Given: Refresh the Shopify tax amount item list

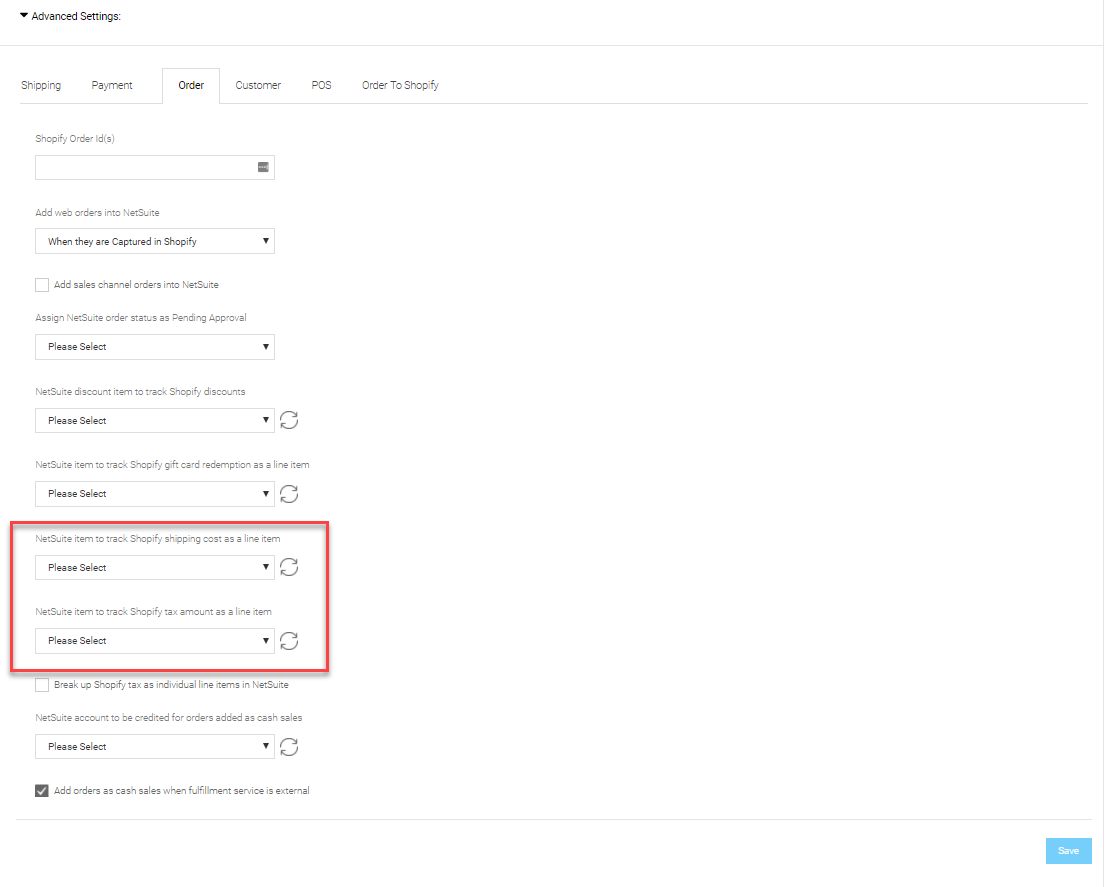Looking at the screenshot, I should pos(289,641).
